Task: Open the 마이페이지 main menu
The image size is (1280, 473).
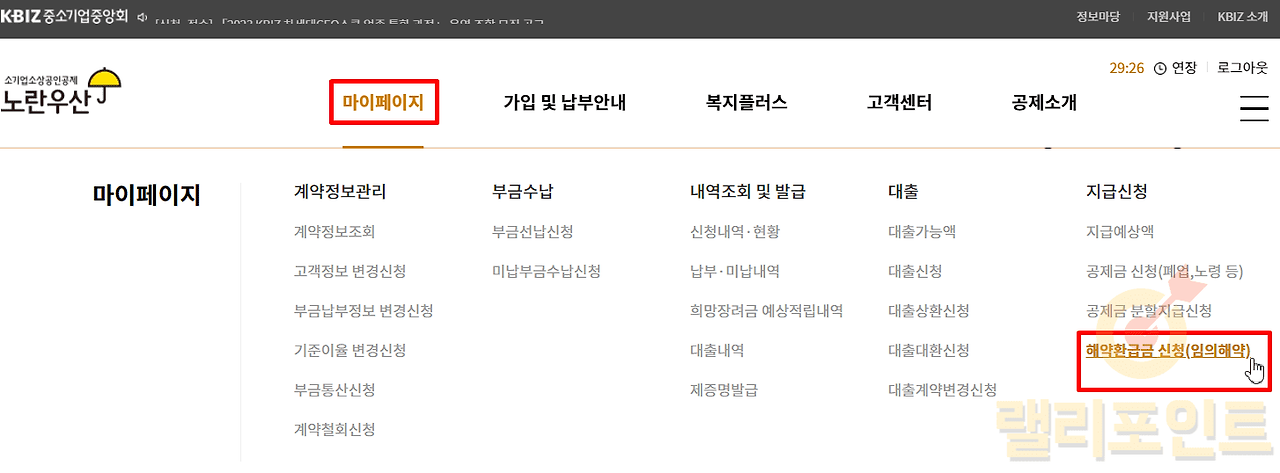Action: click(x=383, y=103)
